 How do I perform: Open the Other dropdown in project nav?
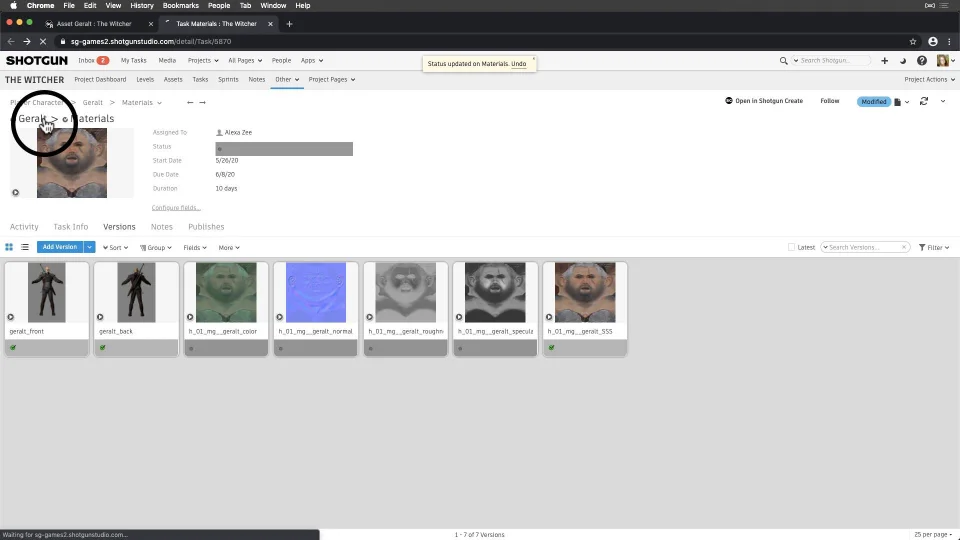point(287,80)
